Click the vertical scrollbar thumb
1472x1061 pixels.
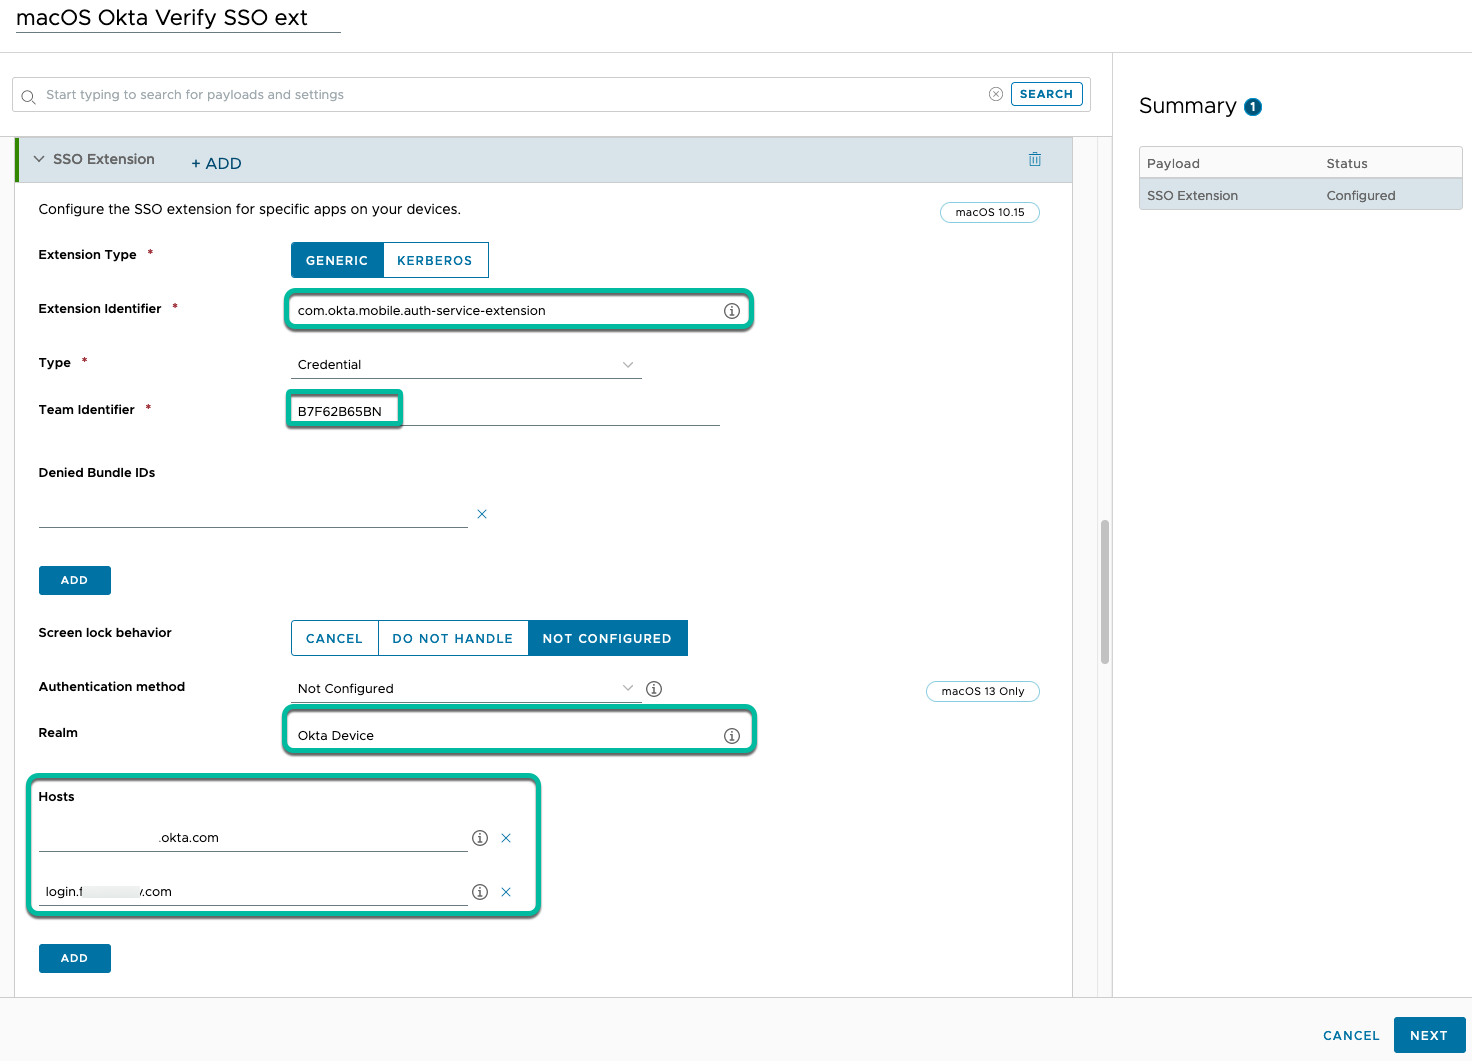coord(1105,591)
